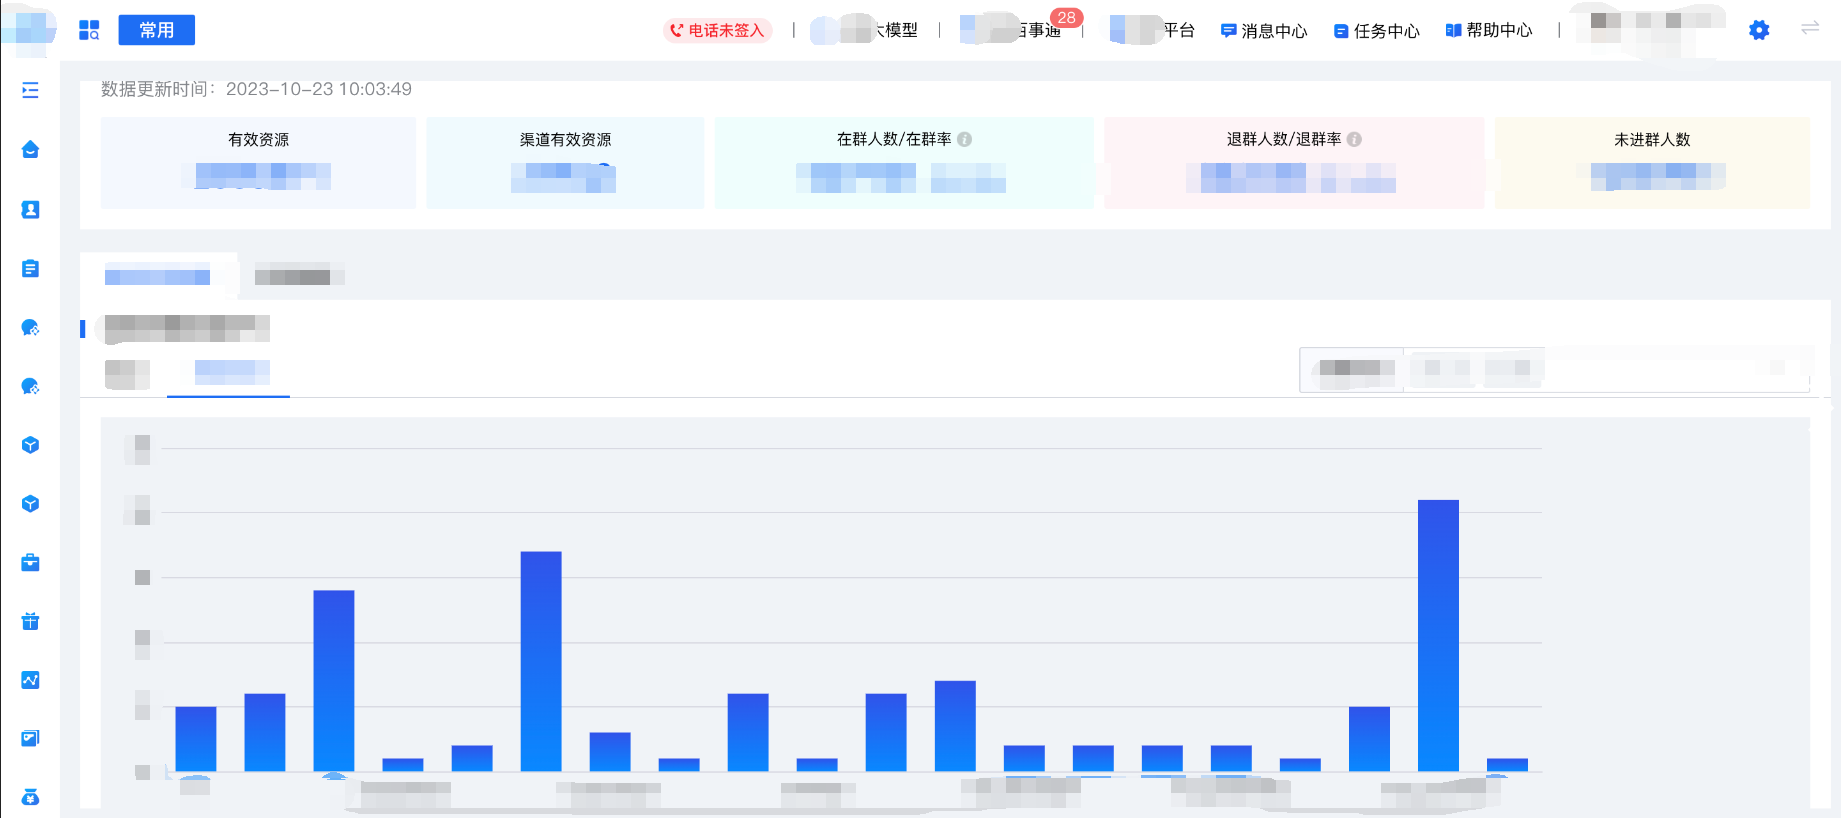Open the sidebar presentation board icon
The image size is (1841, 818).
coord(30,738)
